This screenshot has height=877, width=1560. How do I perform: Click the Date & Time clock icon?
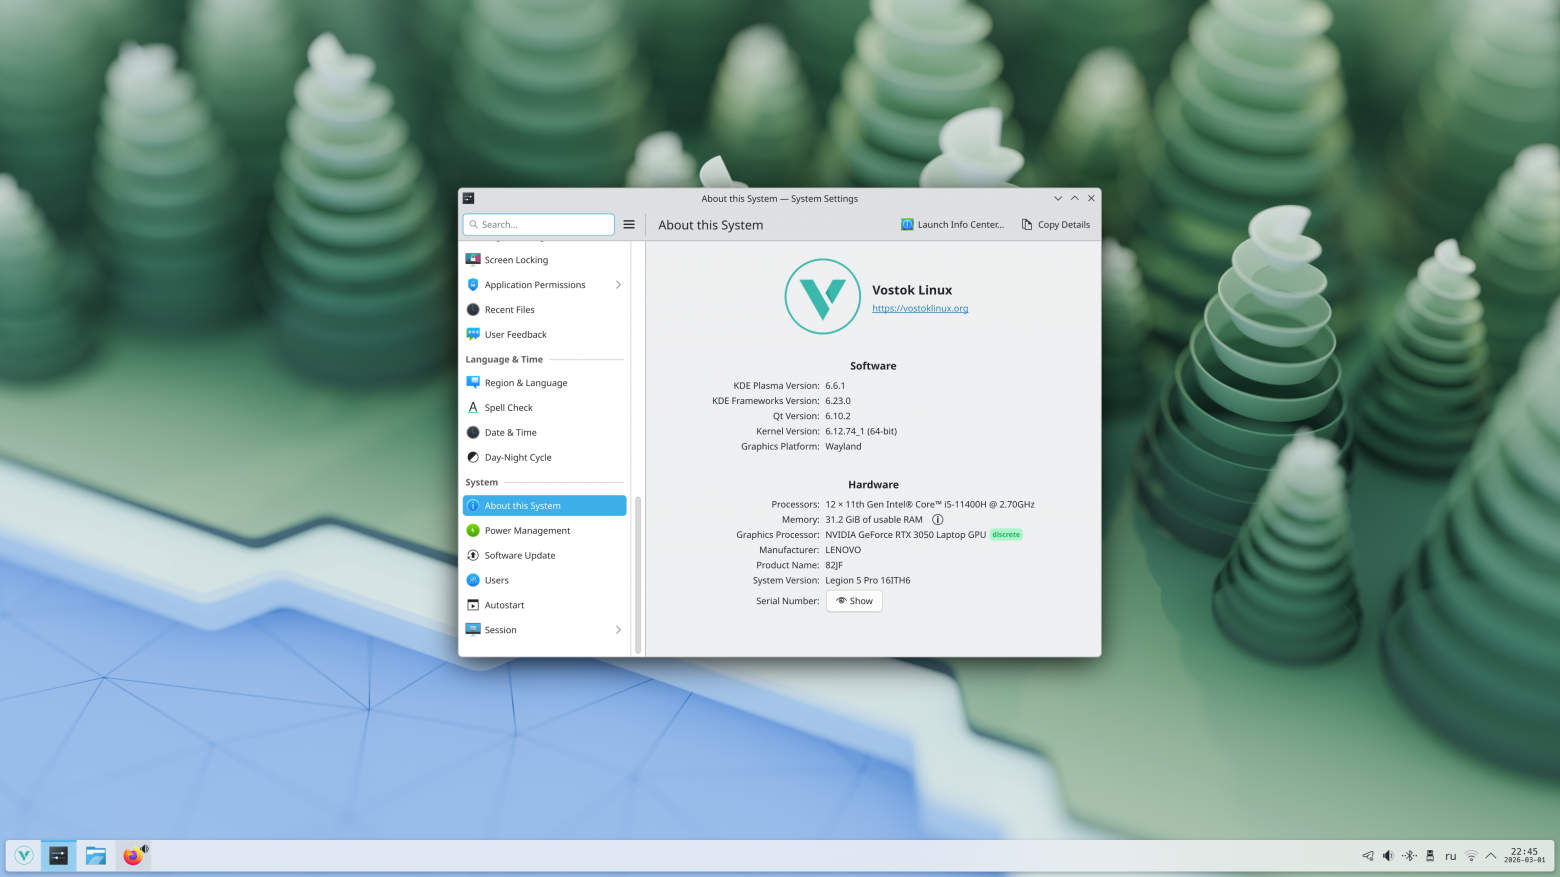[473, 432]
